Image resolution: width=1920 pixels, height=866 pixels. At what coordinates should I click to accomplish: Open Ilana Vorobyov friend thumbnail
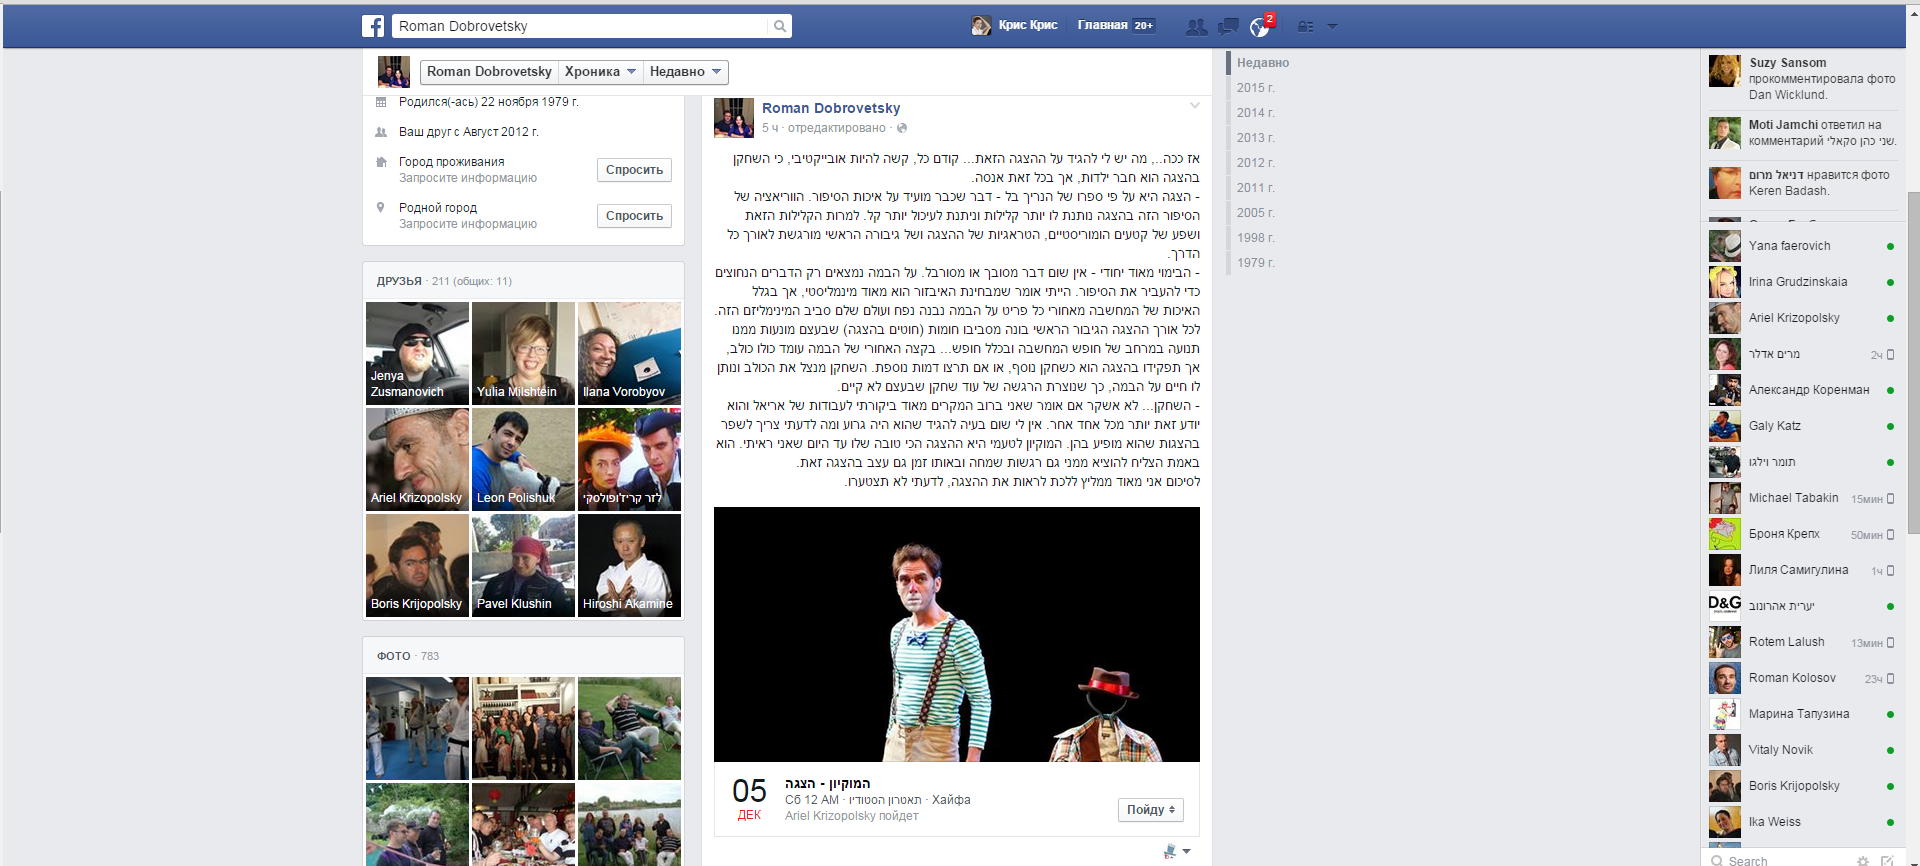point(629,353)
